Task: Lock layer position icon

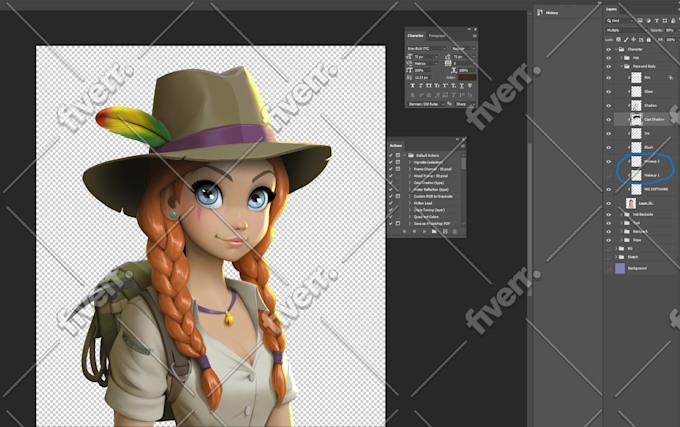Action: tap(634, 39)
